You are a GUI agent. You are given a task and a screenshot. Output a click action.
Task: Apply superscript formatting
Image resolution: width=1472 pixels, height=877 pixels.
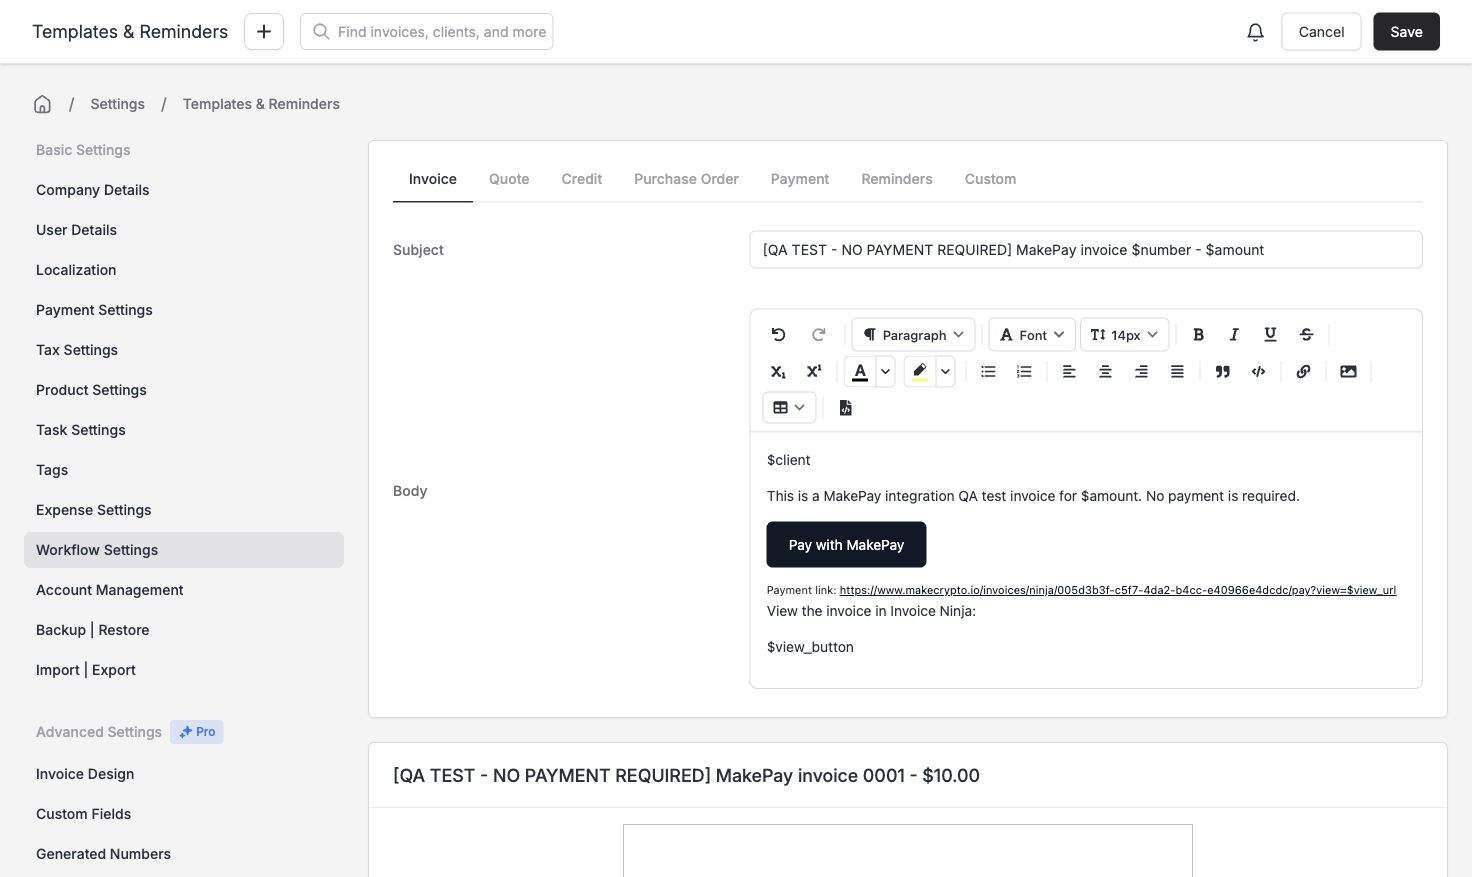pos(814,372)
